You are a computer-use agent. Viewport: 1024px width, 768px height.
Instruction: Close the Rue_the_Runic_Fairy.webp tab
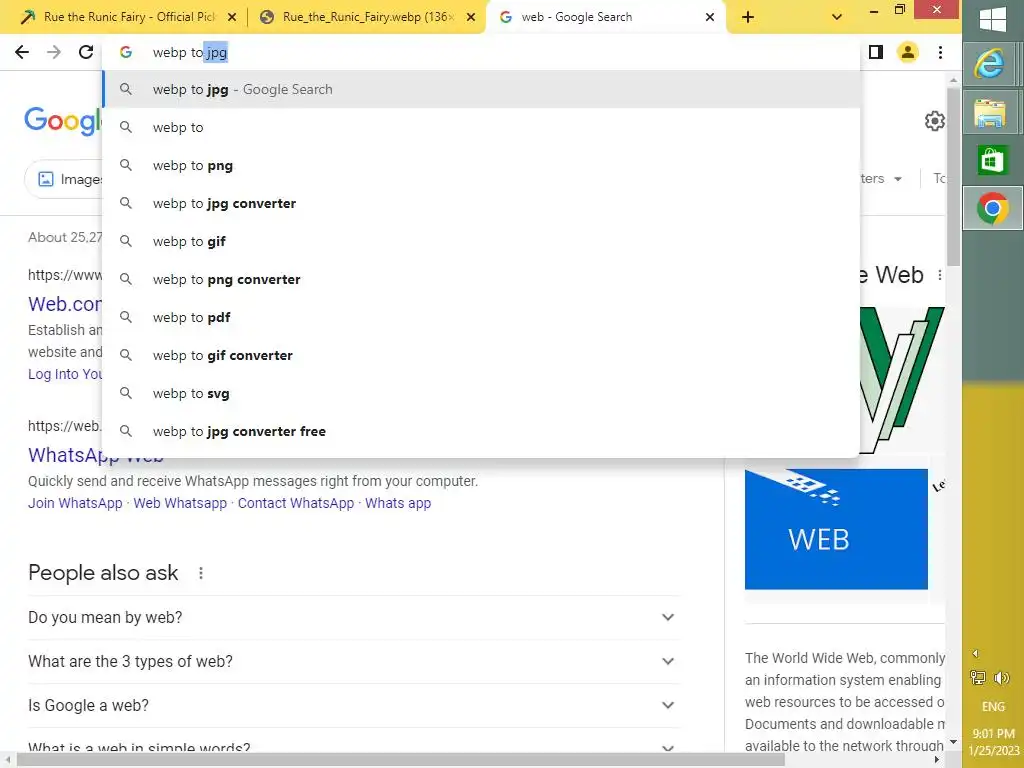point(471,17)
